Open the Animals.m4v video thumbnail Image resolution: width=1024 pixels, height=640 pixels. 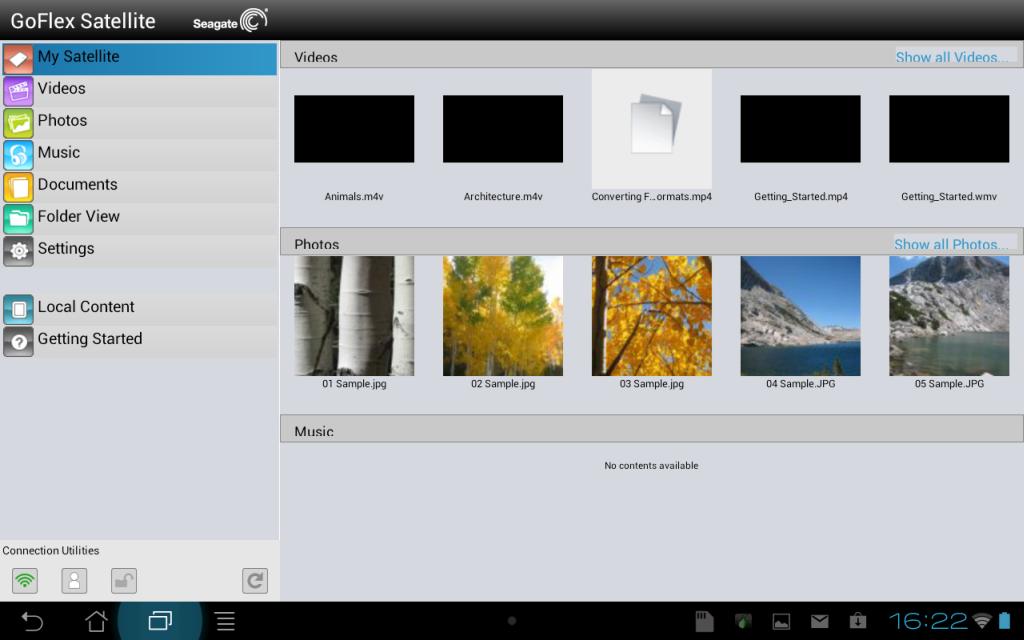pyautogui.click(x=354, y=129)
